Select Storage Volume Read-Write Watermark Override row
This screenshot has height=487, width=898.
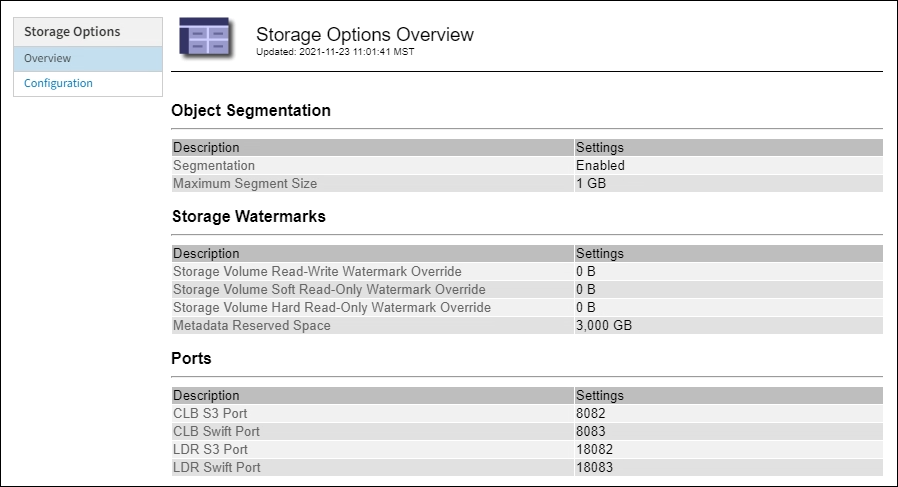[317, 272]
